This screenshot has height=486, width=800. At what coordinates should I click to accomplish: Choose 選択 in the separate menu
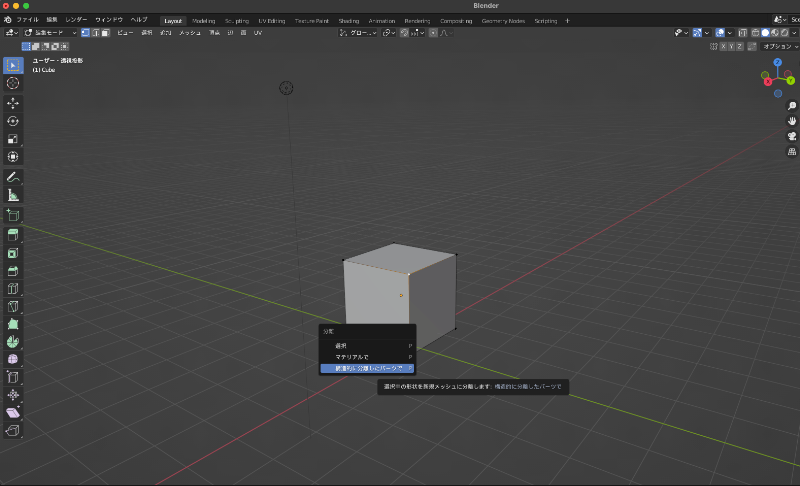[367, 346]
